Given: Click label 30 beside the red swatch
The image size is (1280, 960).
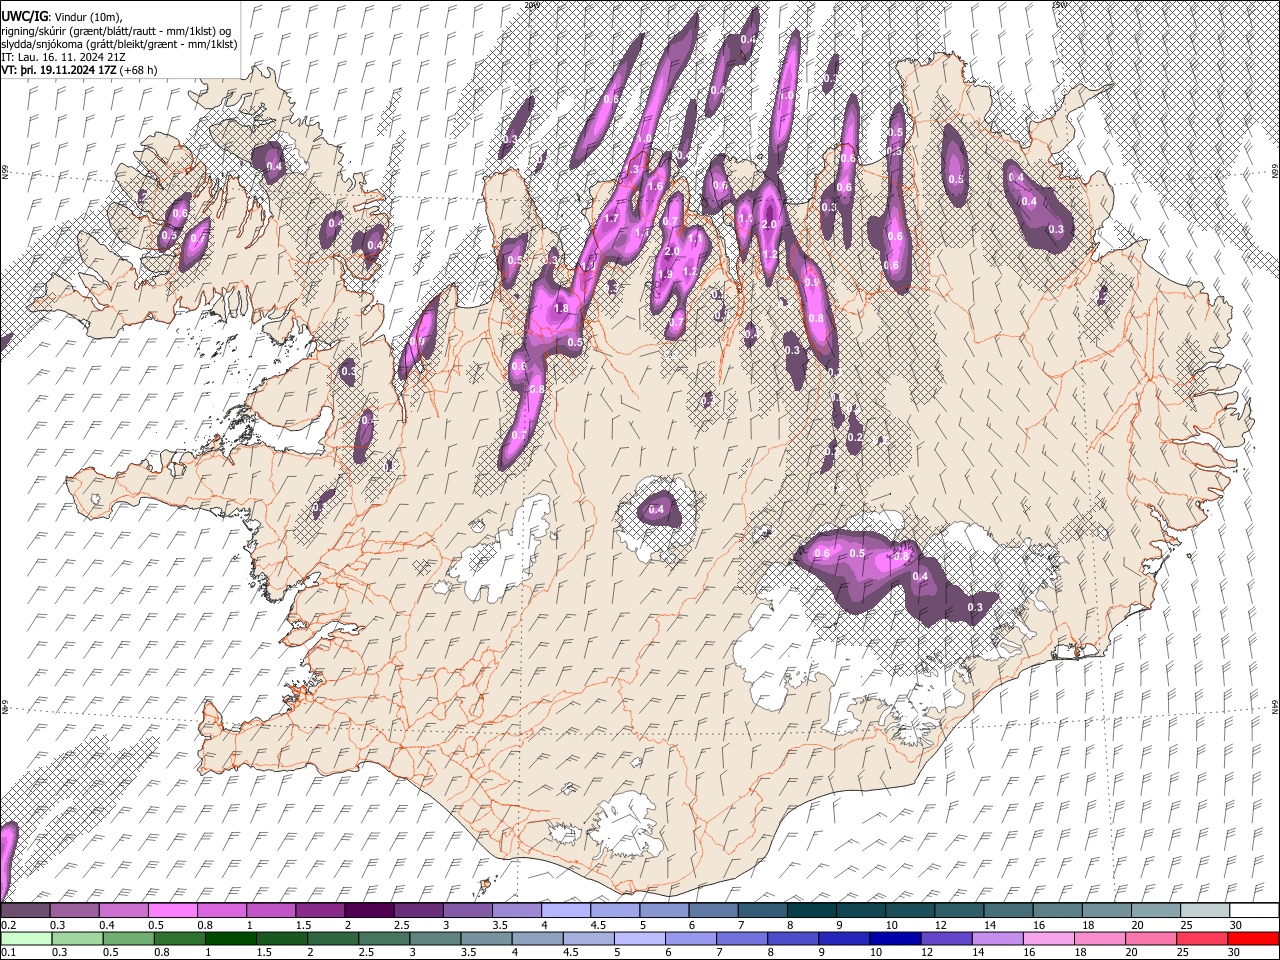Looking at the screenshot, I should [x=1236, y=952].
